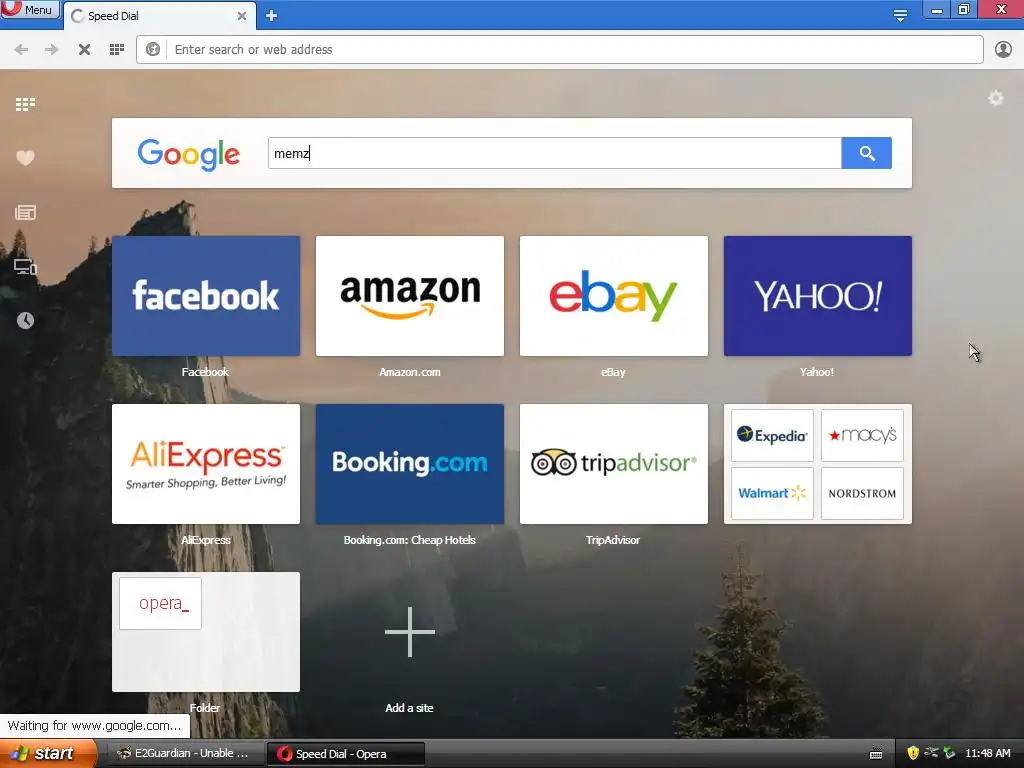Open Macy's in the shopping folder
Screen dimensions: 1024x768
point(862,436)
